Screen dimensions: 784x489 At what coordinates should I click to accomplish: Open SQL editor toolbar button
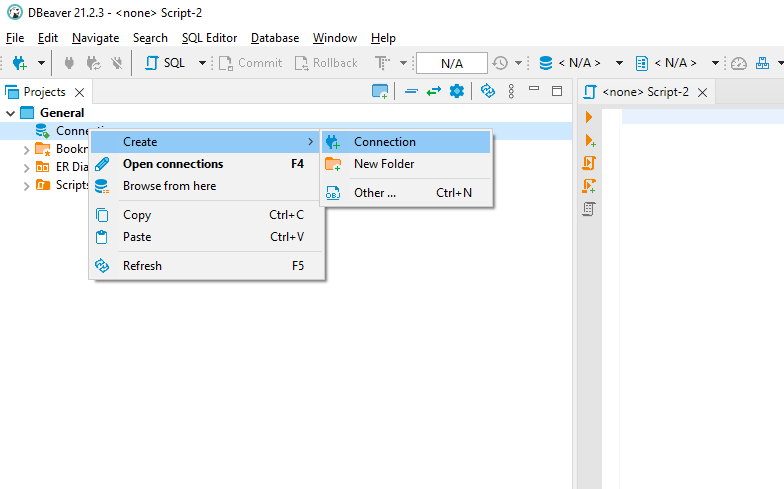(x=165, y=63)
